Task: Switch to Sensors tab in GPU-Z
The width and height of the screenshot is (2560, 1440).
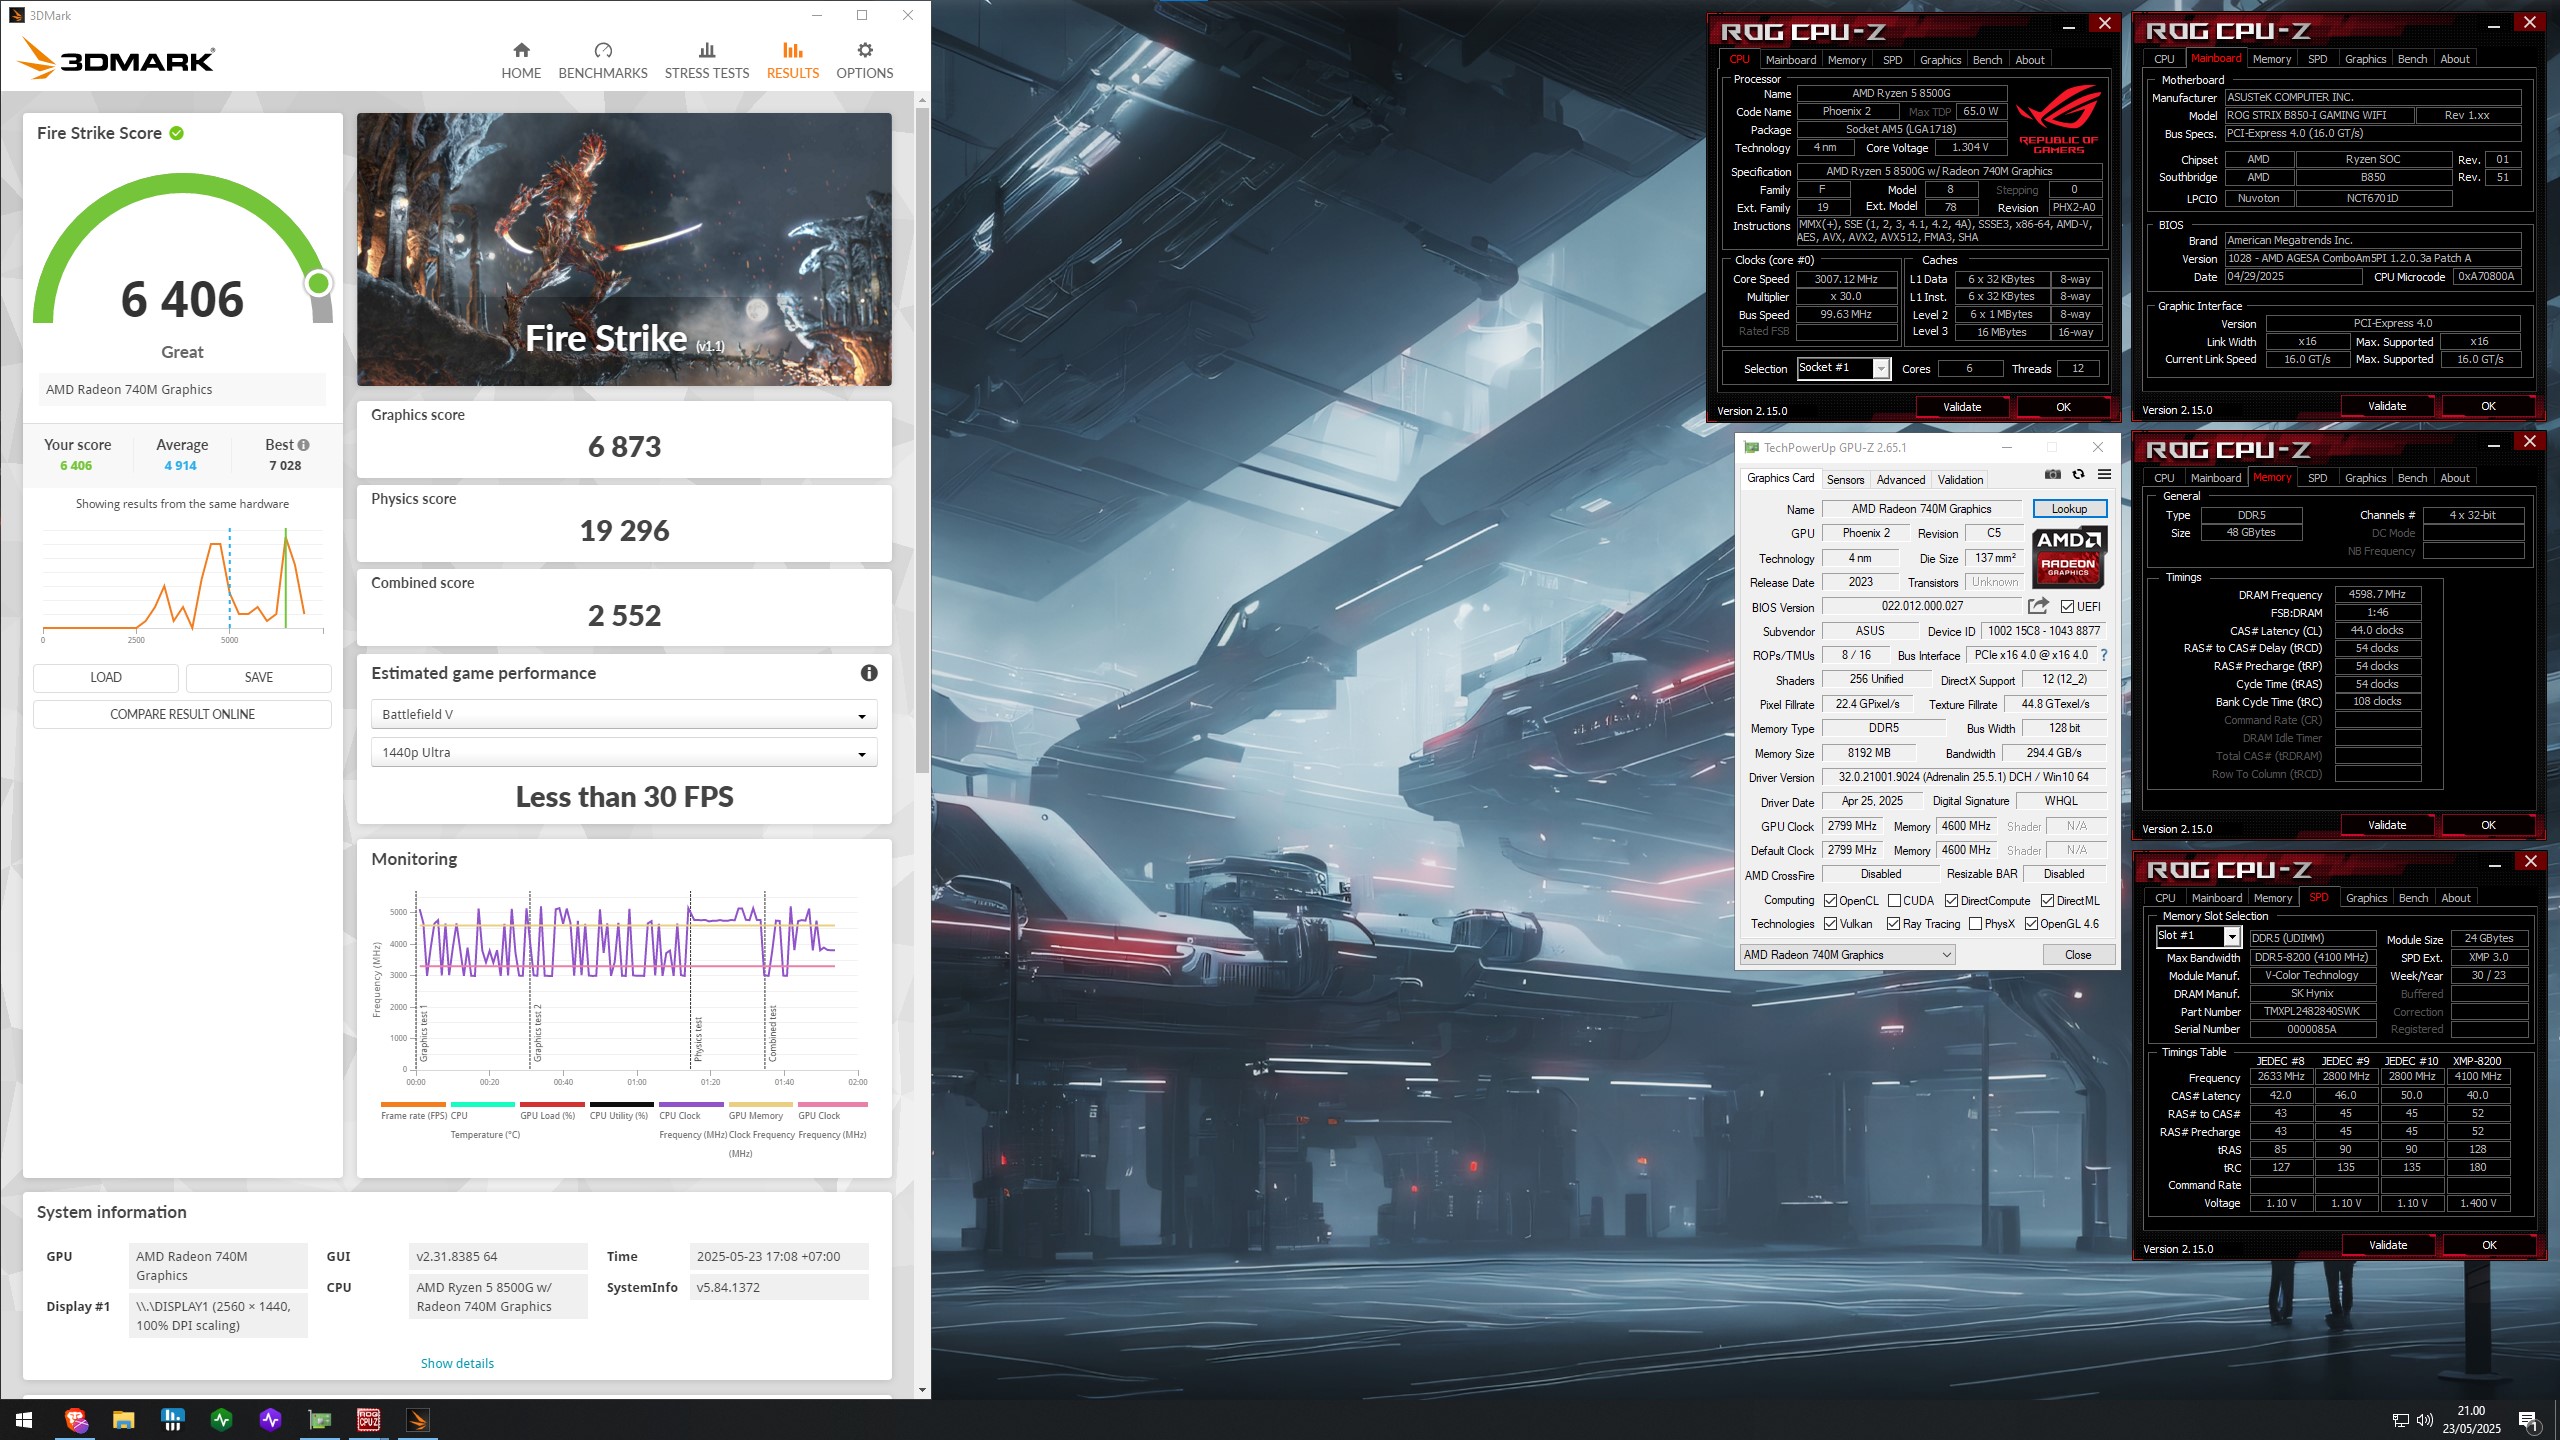Action: coord(1845,480)
